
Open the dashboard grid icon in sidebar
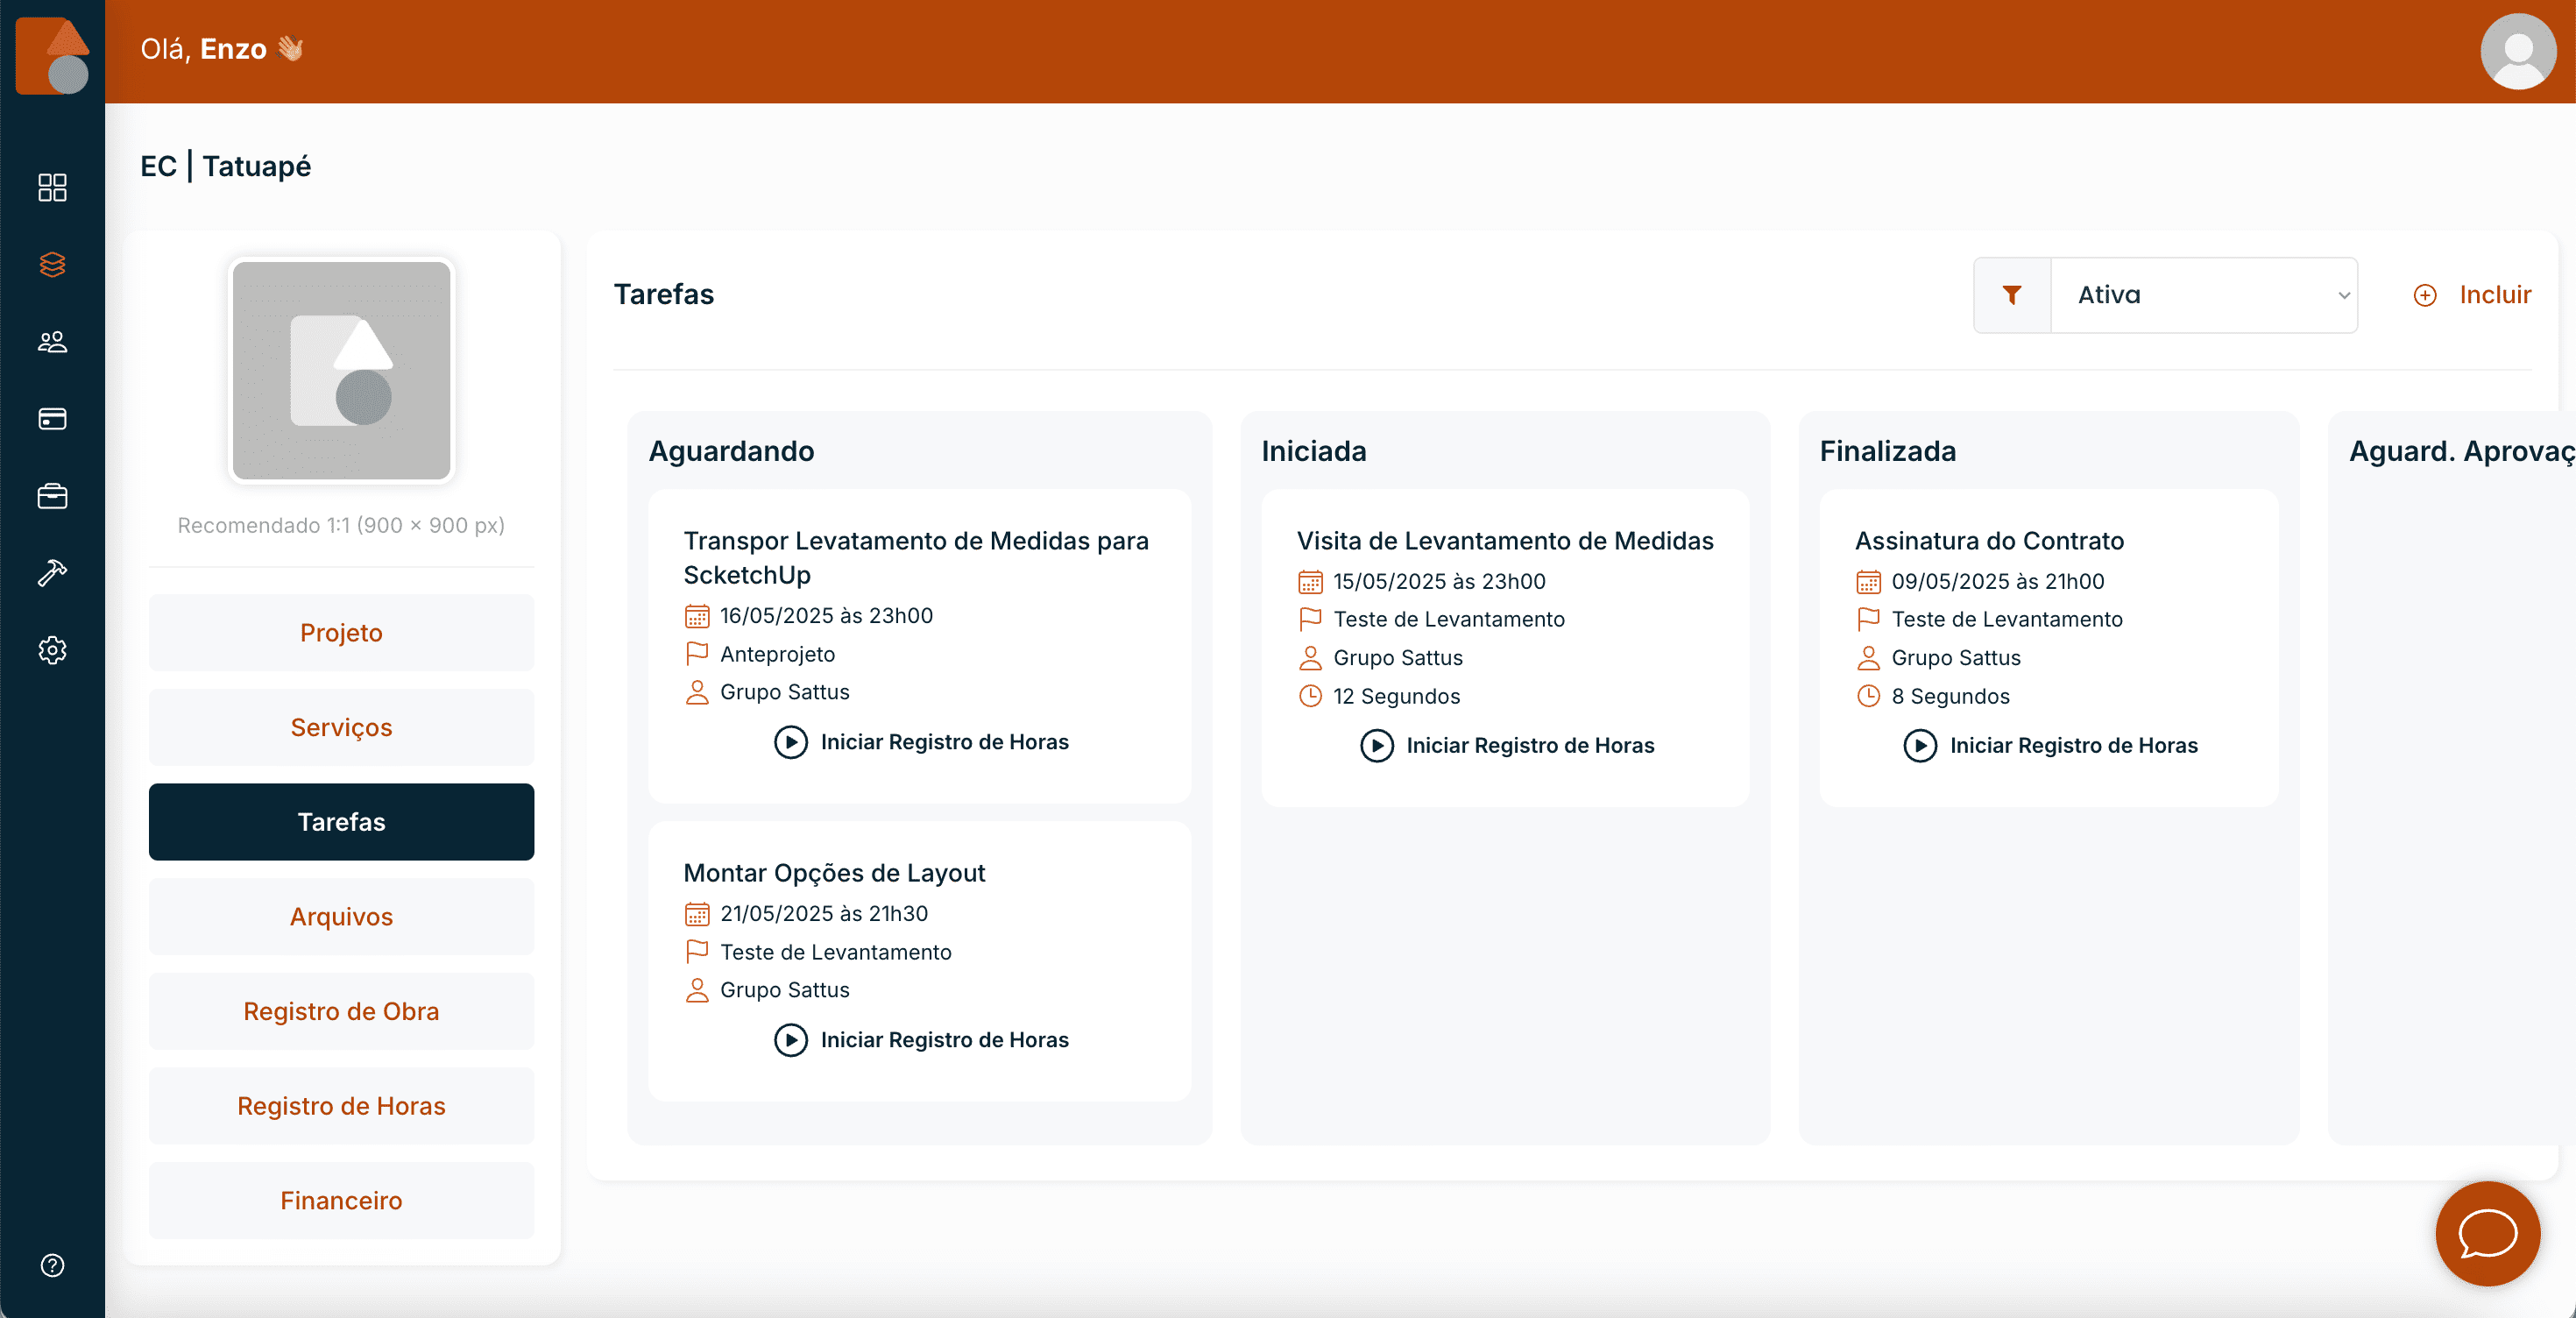pos(52,188)
